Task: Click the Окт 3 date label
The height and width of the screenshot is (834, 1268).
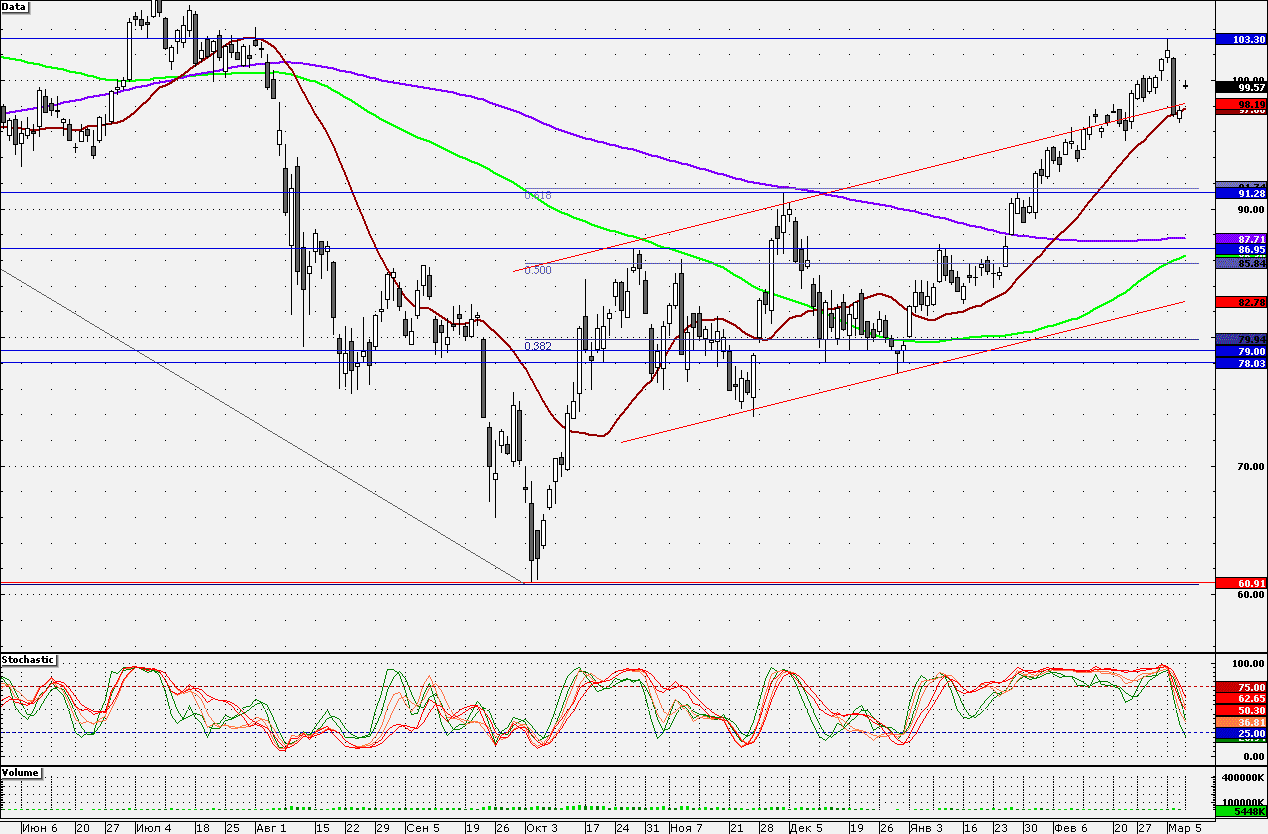Action: pos(542,827)
